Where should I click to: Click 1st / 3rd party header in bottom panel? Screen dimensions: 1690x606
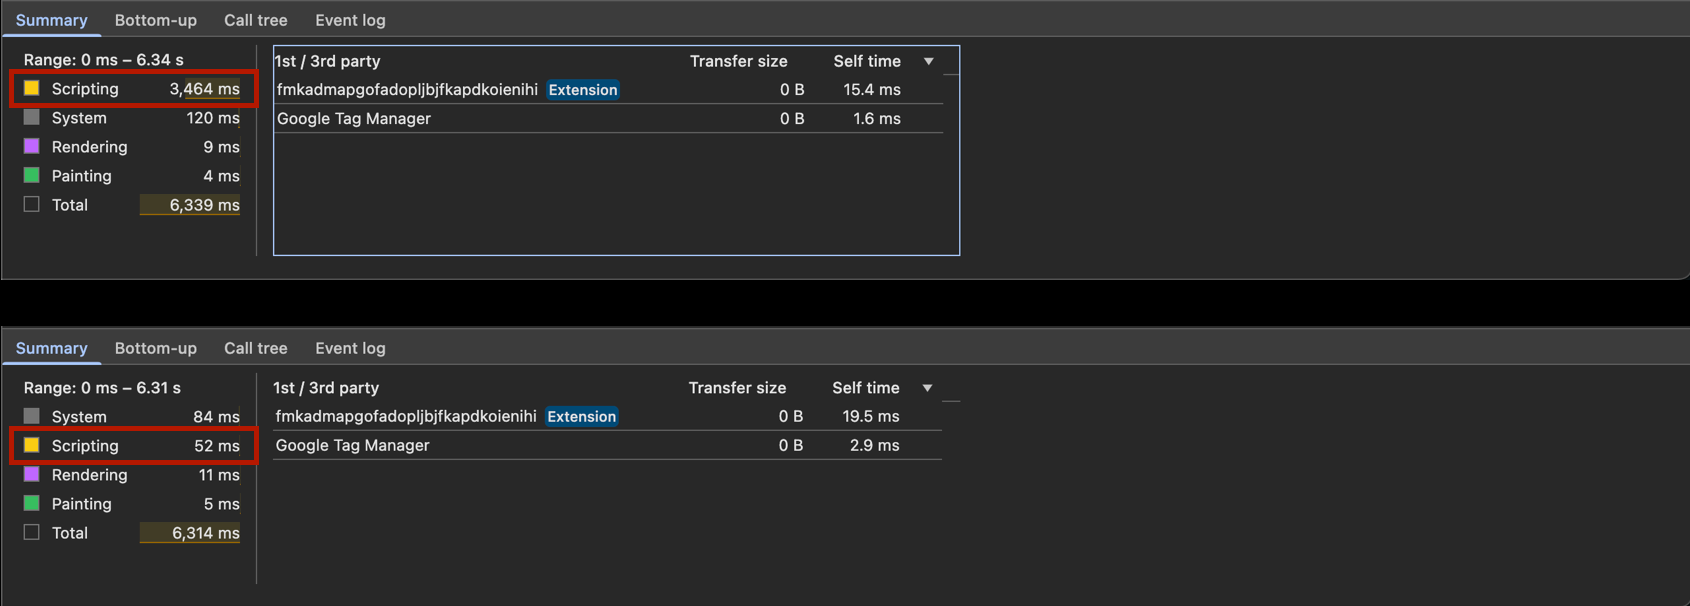[x=326, y=388]
